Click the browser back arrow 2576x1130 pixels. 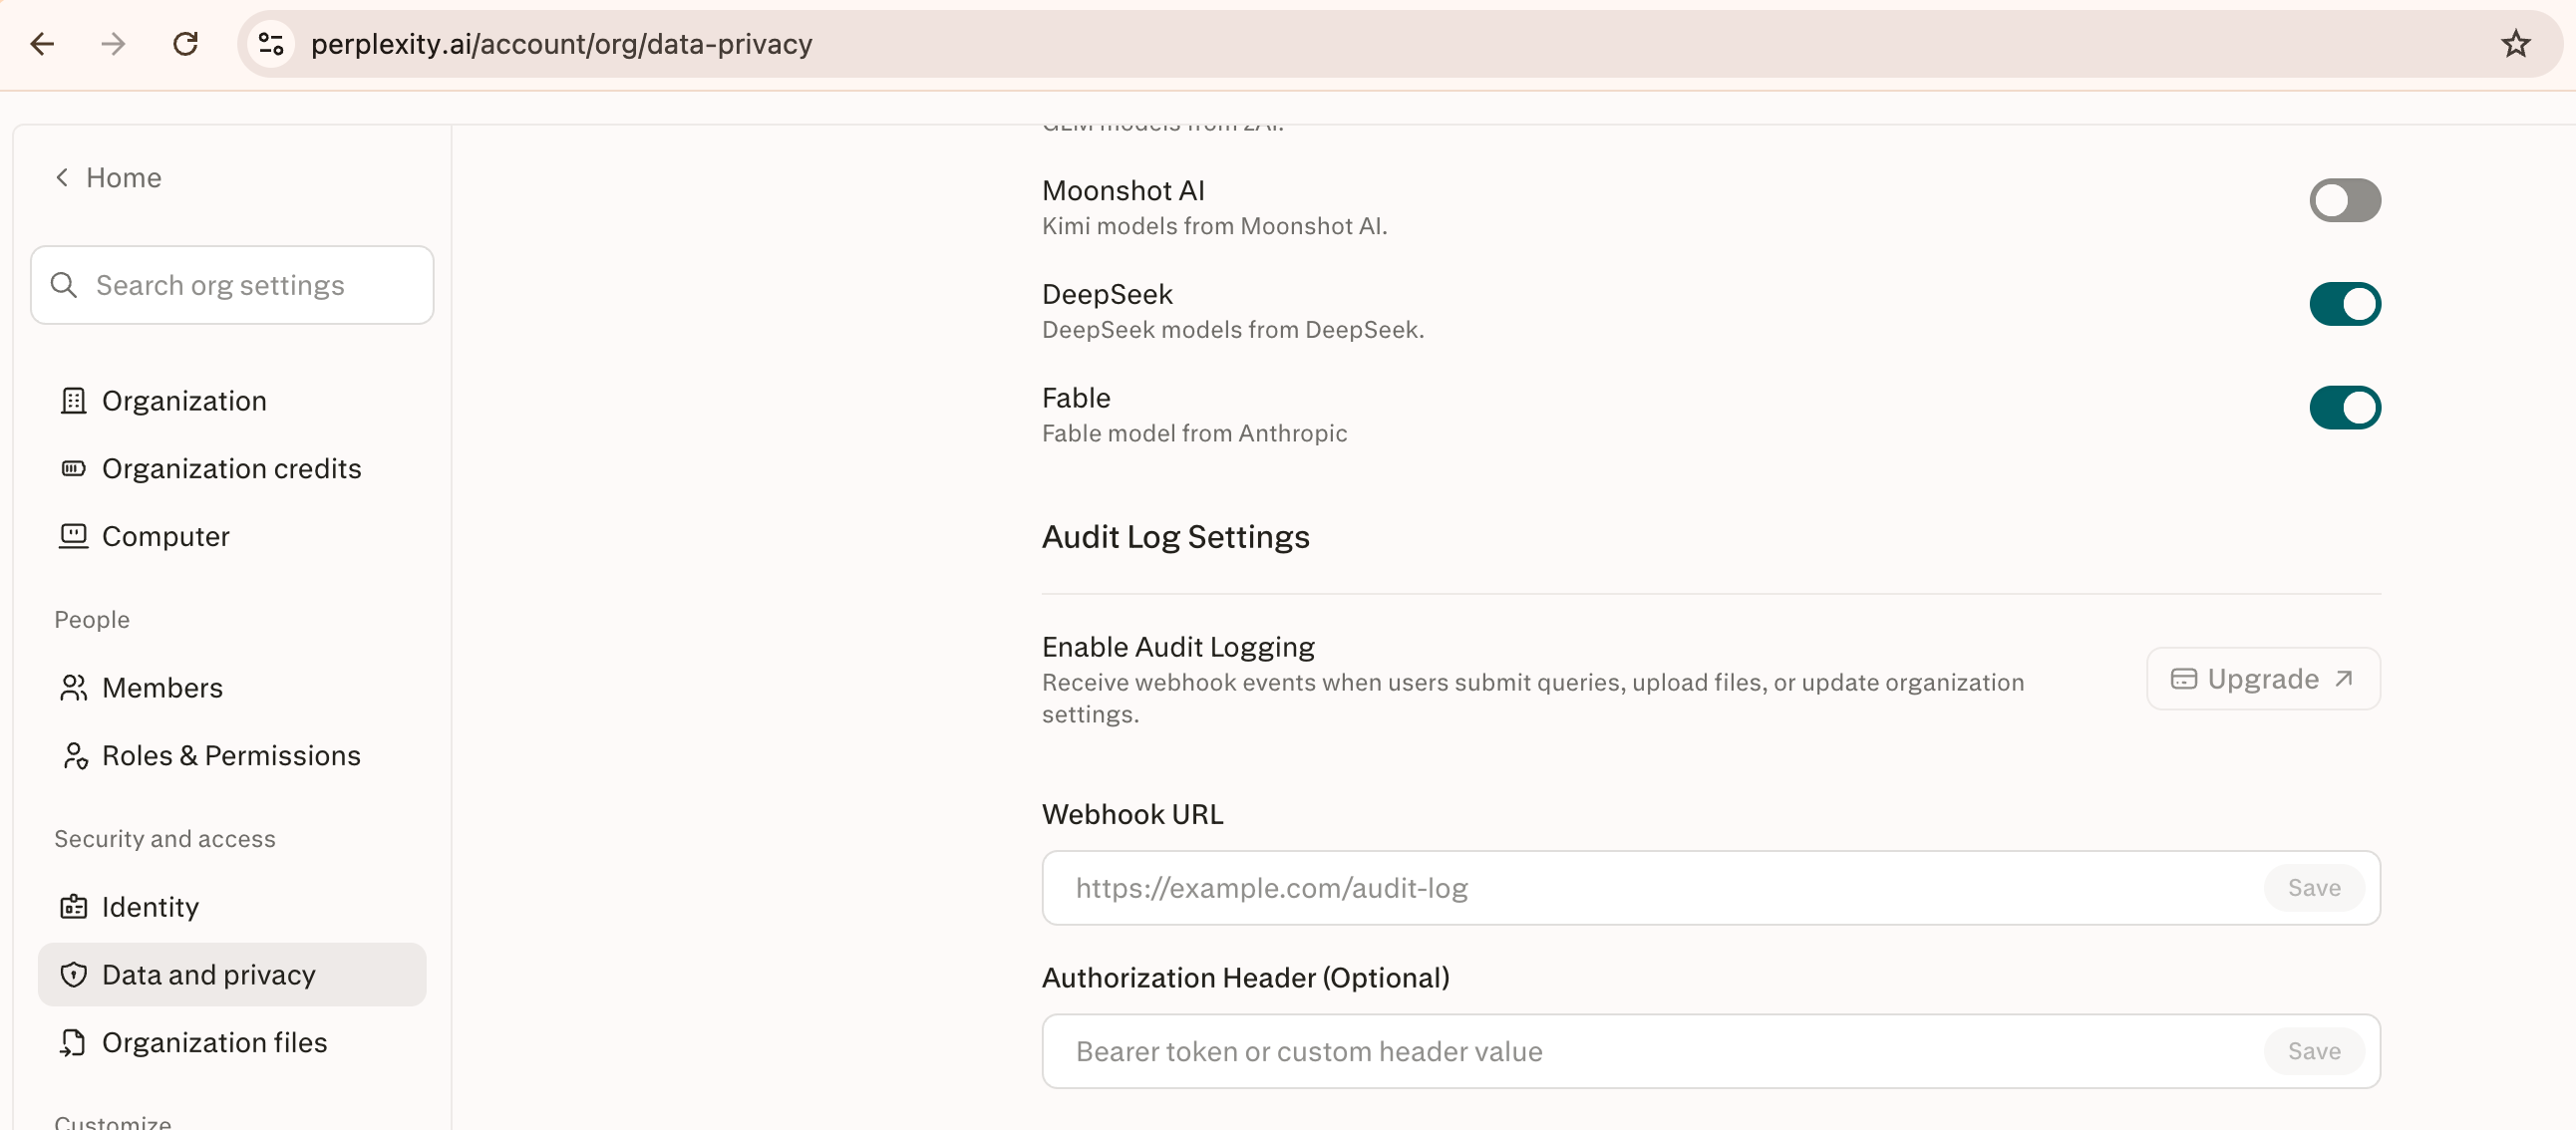click(x=42, y=44)
